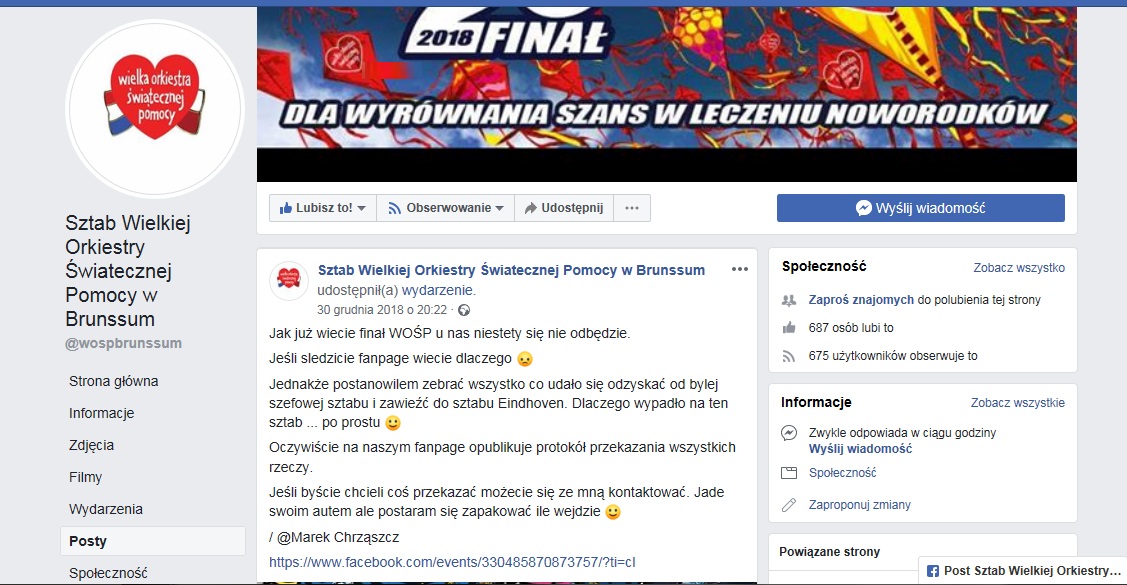Open the facebook.com/events link in post
The height and width of the screenshot is (585, 1127).
point(452,562)
